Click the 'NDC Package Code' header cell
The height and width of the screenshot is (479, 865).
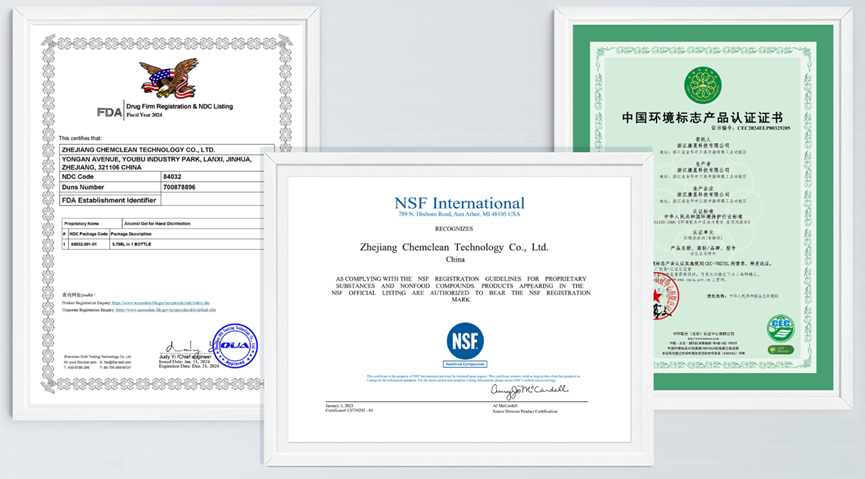(89, 234)
